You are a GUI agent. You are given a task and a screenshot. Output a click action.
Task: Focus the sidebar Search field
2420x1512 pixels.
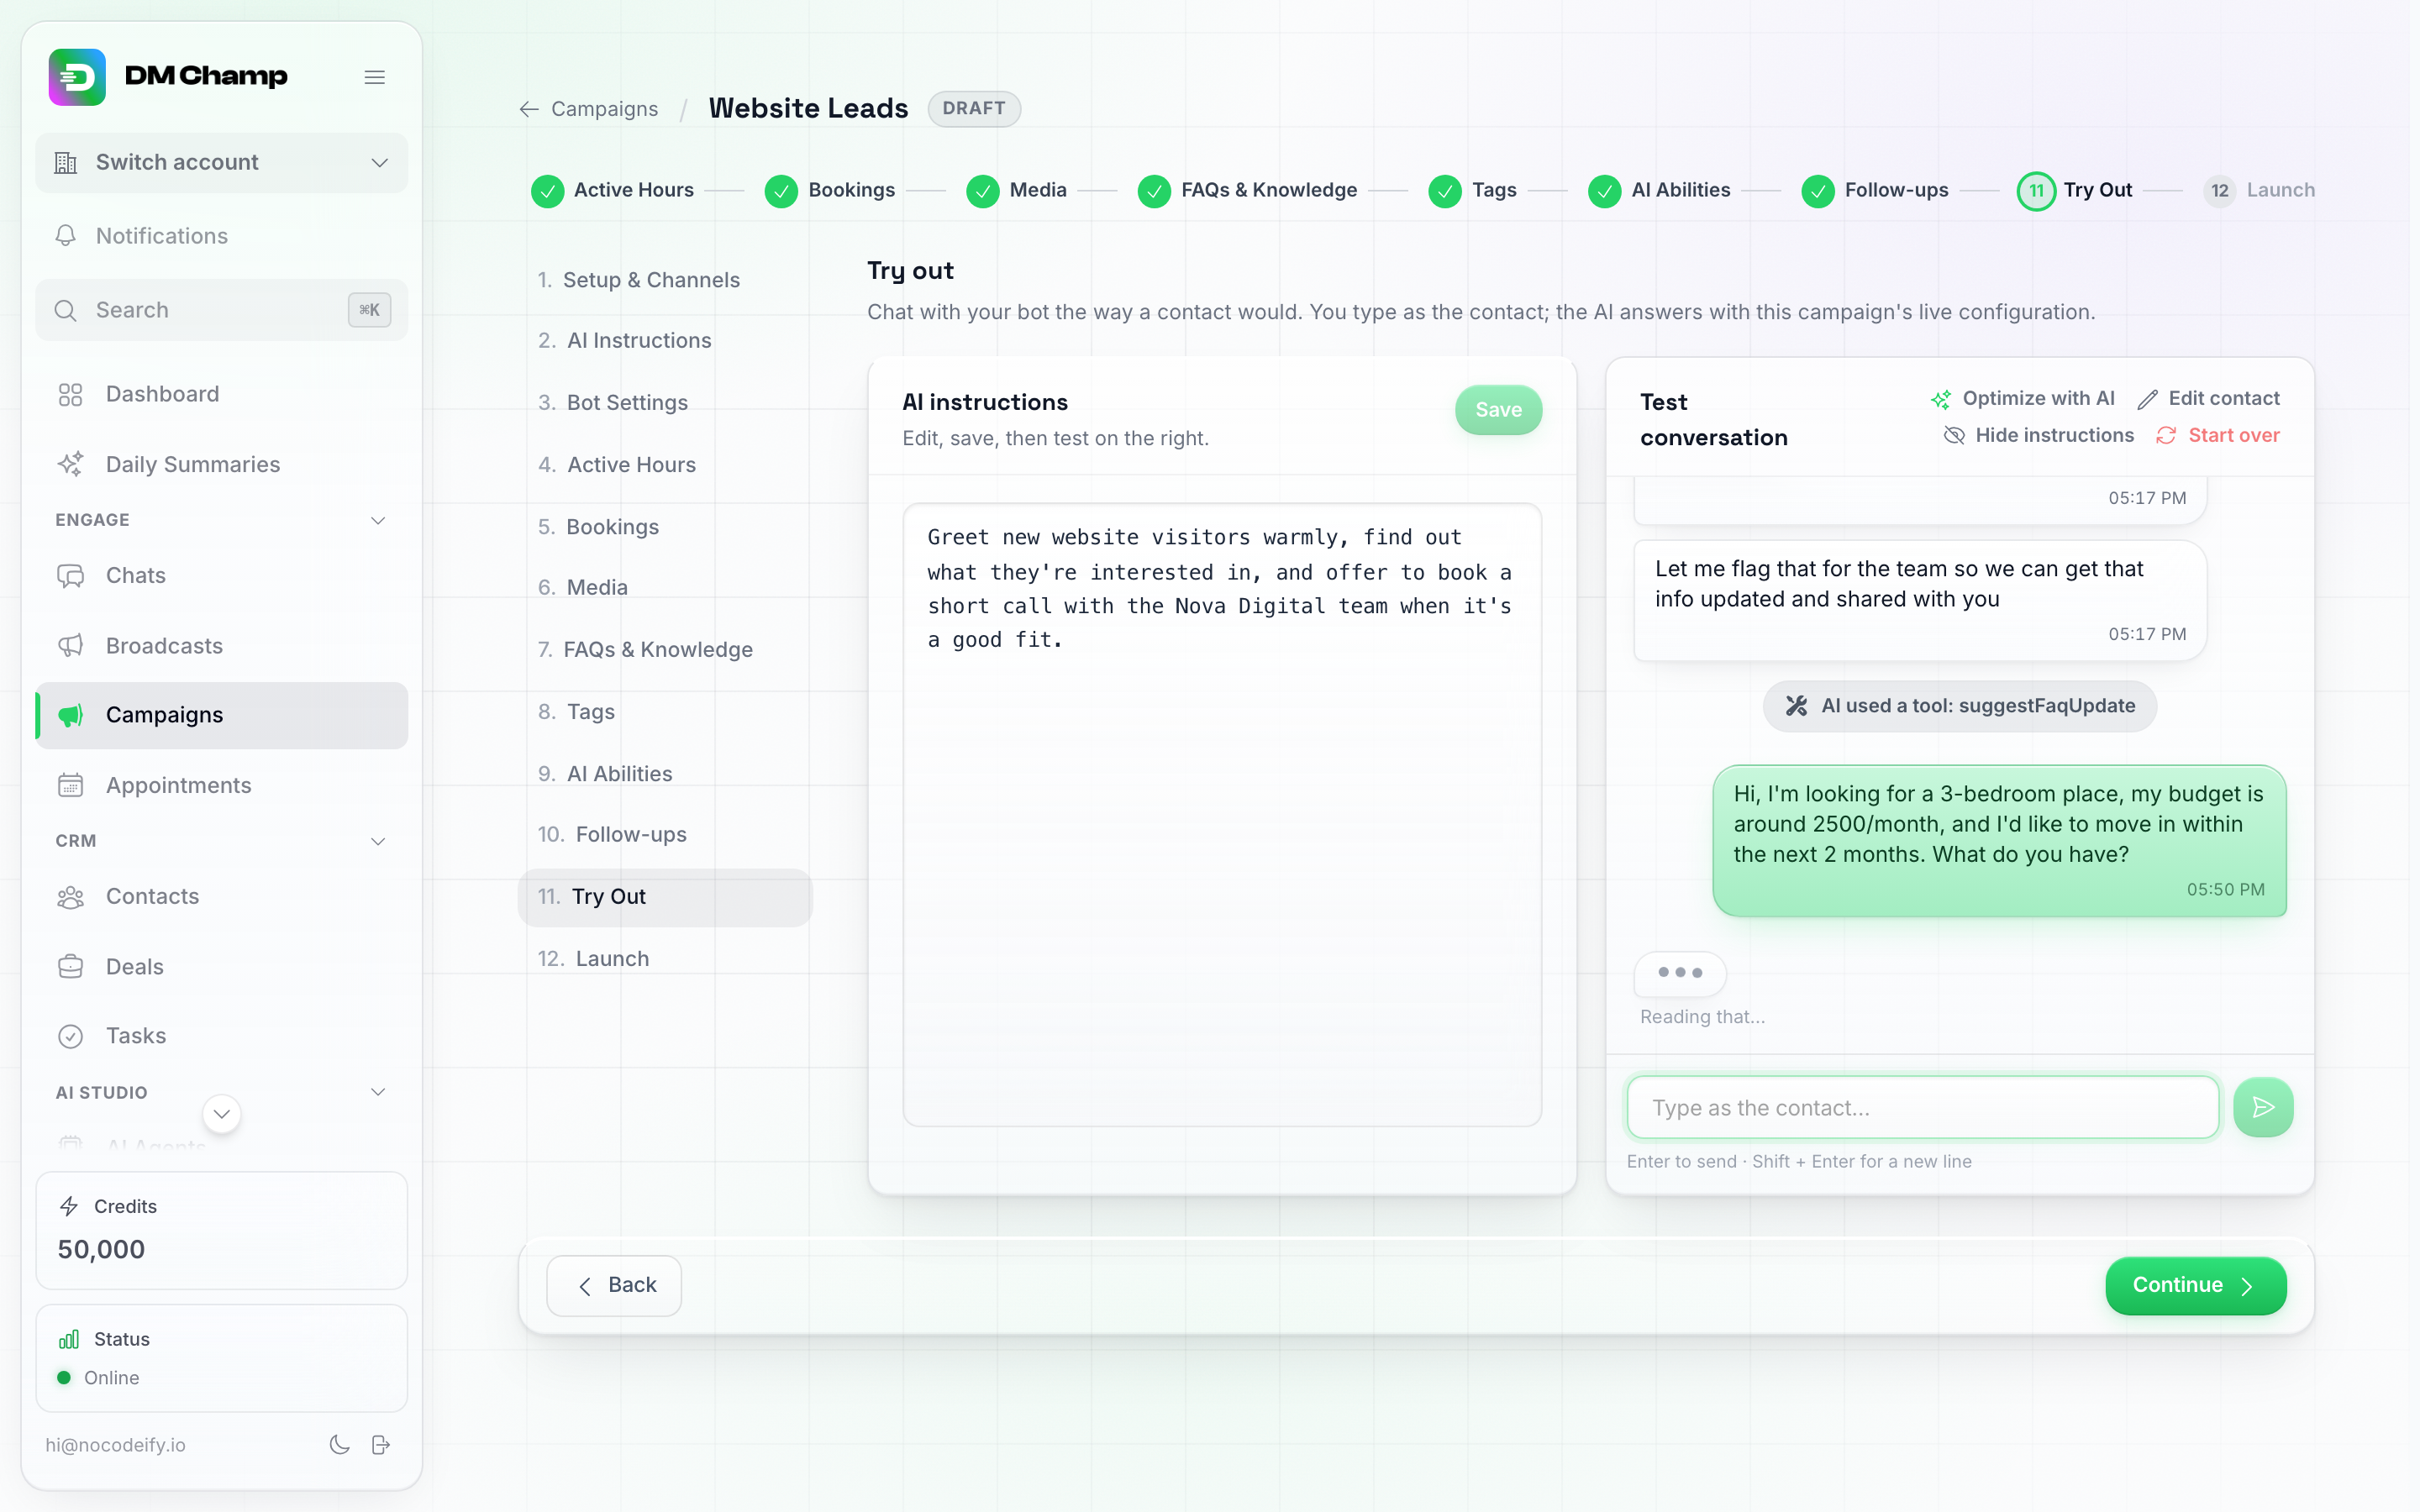tap(221, 310)
